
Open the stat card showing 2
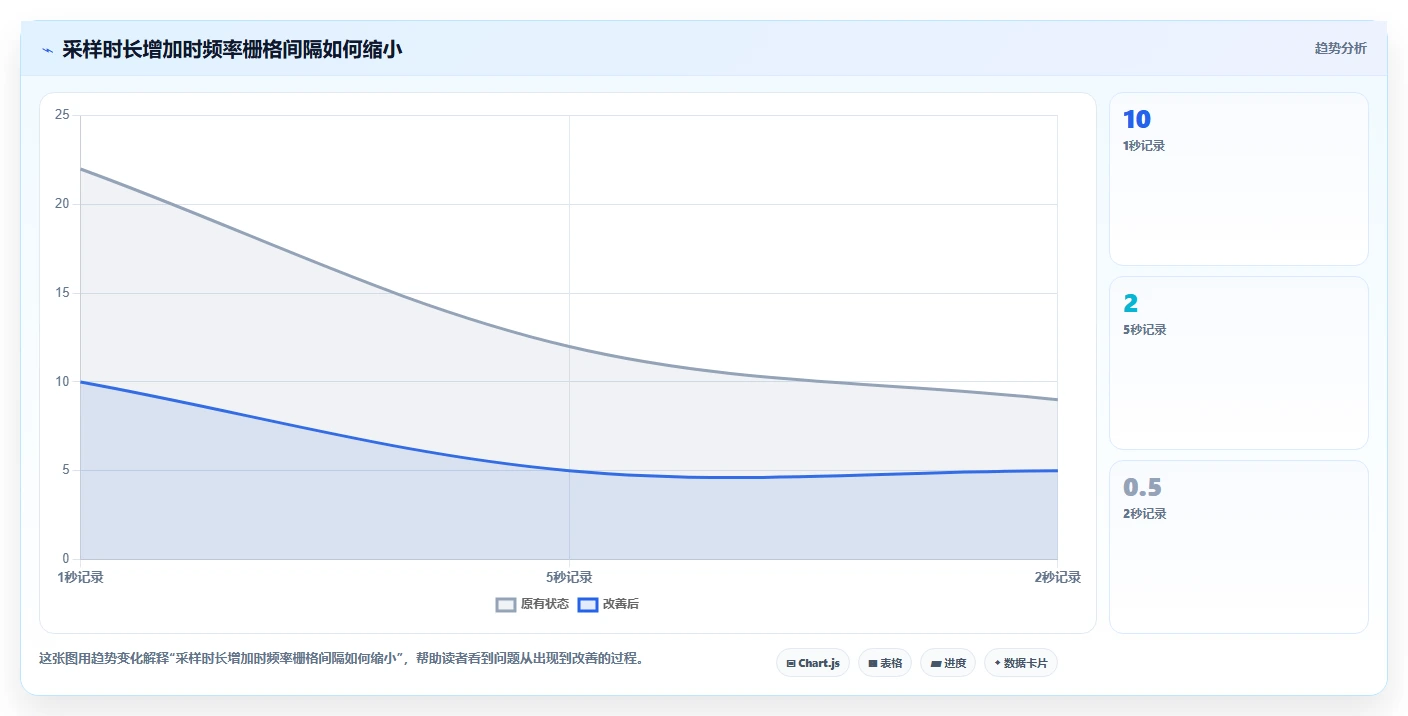(x=1238, y=363)
